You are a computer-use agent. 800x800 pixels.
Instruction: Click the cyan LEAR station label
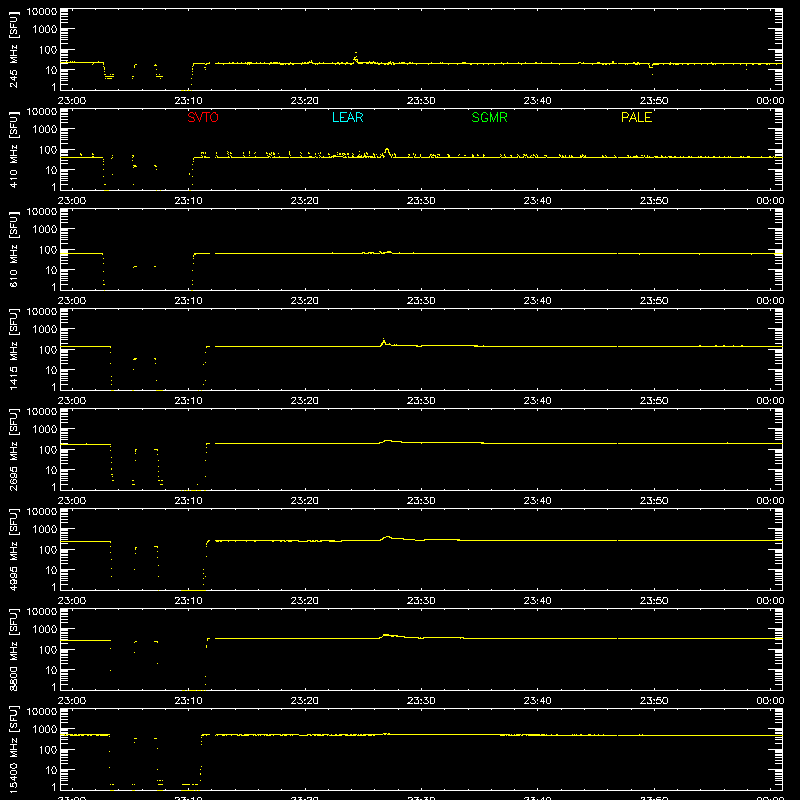click(x=347, y=117)
